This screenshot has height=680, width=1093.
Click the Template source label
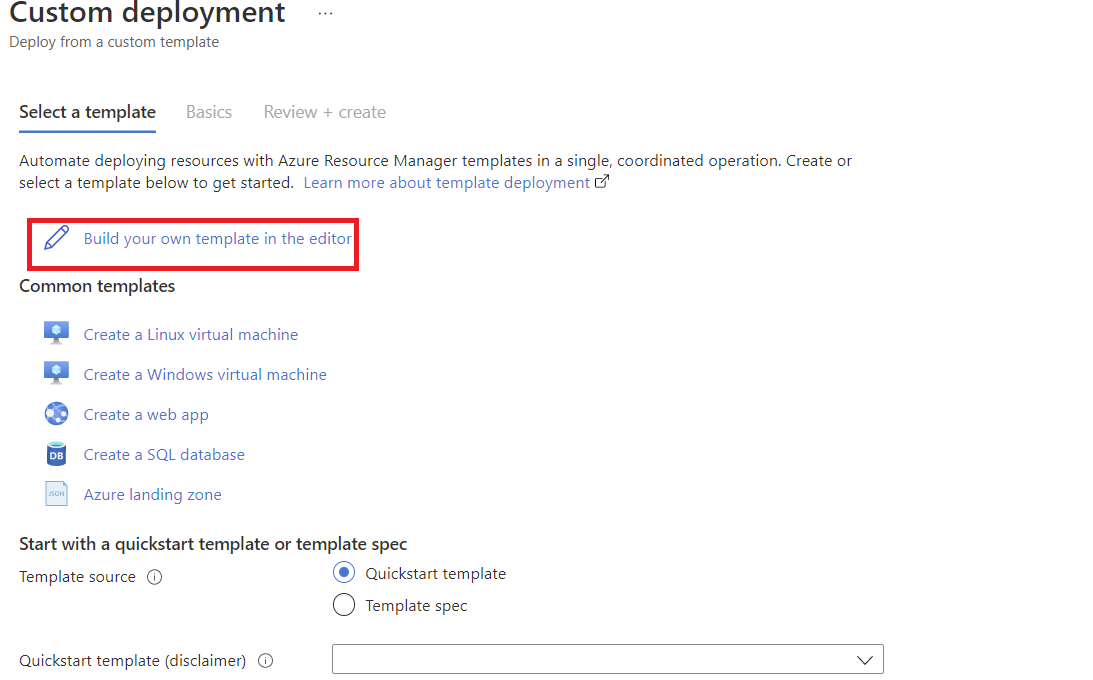click(77, 577)
